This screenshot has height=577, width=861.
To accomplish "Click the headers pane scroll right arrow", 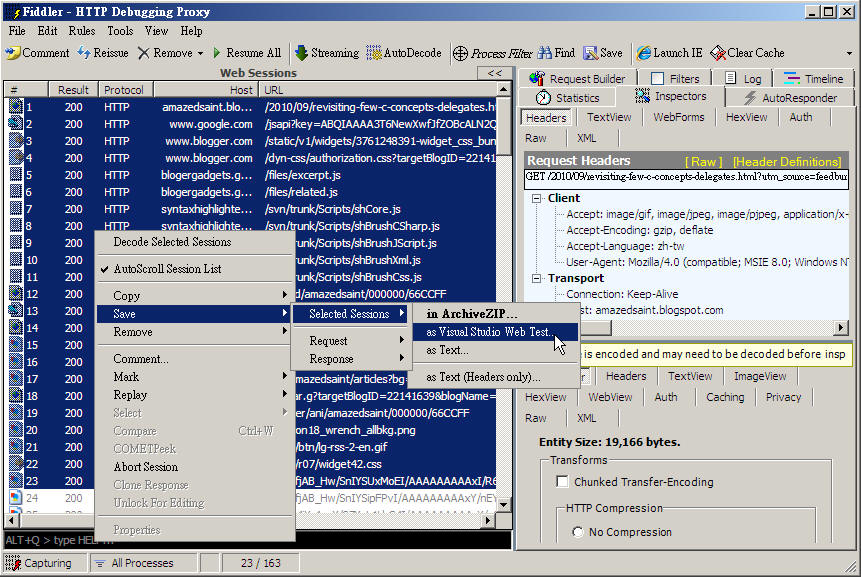I will point(841,328).
